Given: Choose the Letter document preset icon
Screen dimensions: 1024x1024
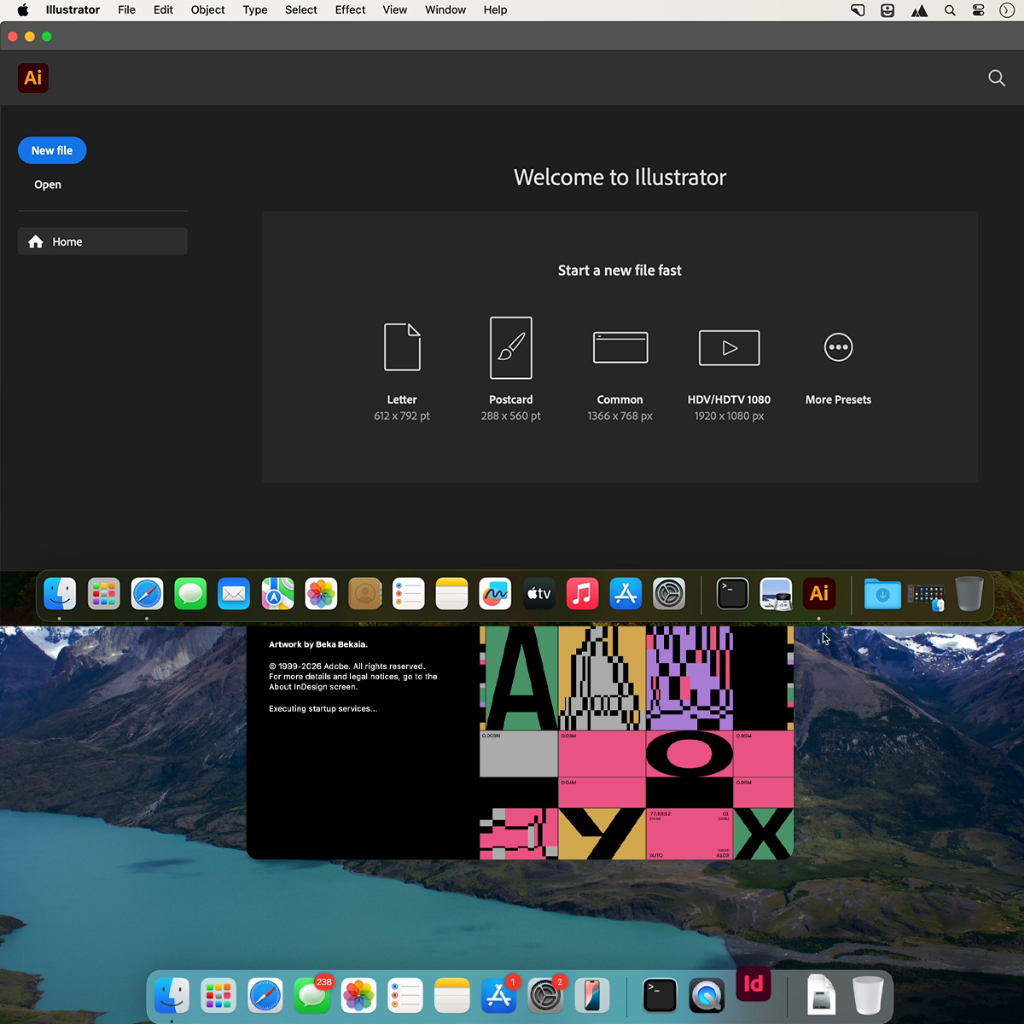Looking at the screenshot, I should click(402, 347).
